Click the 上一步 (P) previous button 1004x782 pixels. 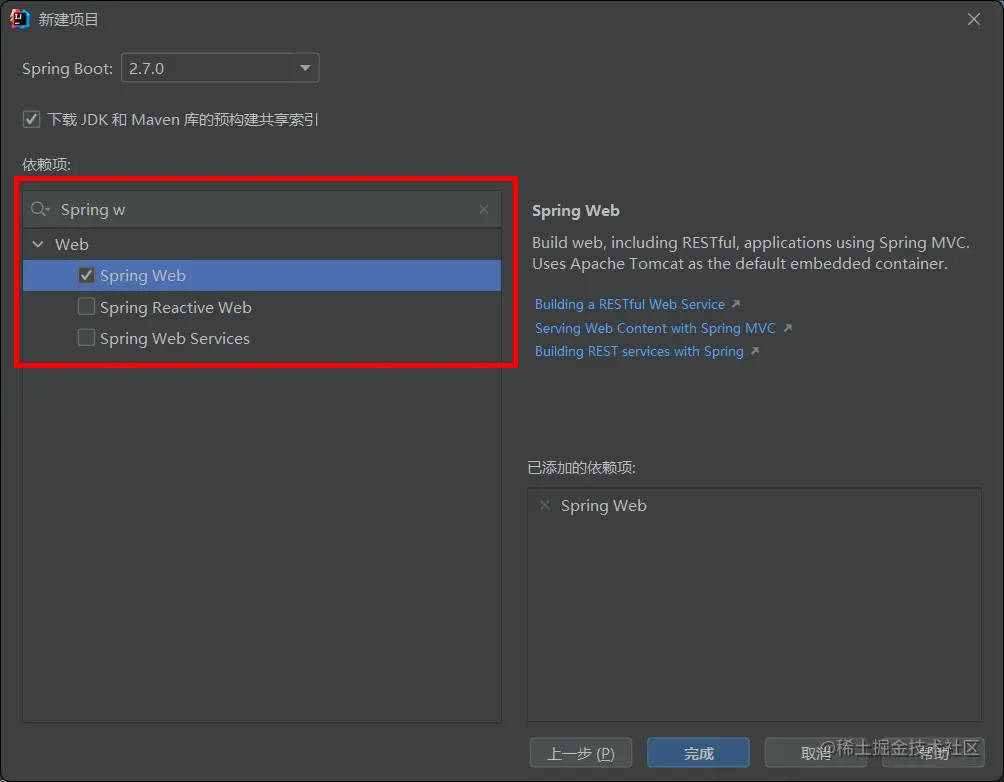pyautogui.click(x=581, y=753)
